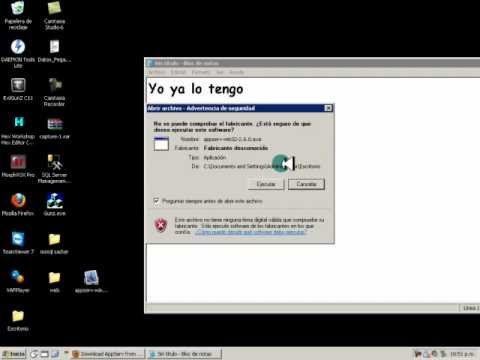The height and width of the screenshot is (360, 480).
Task: Open the Camtasia Studio 6 desktop icon
Action: pos(54,15)
